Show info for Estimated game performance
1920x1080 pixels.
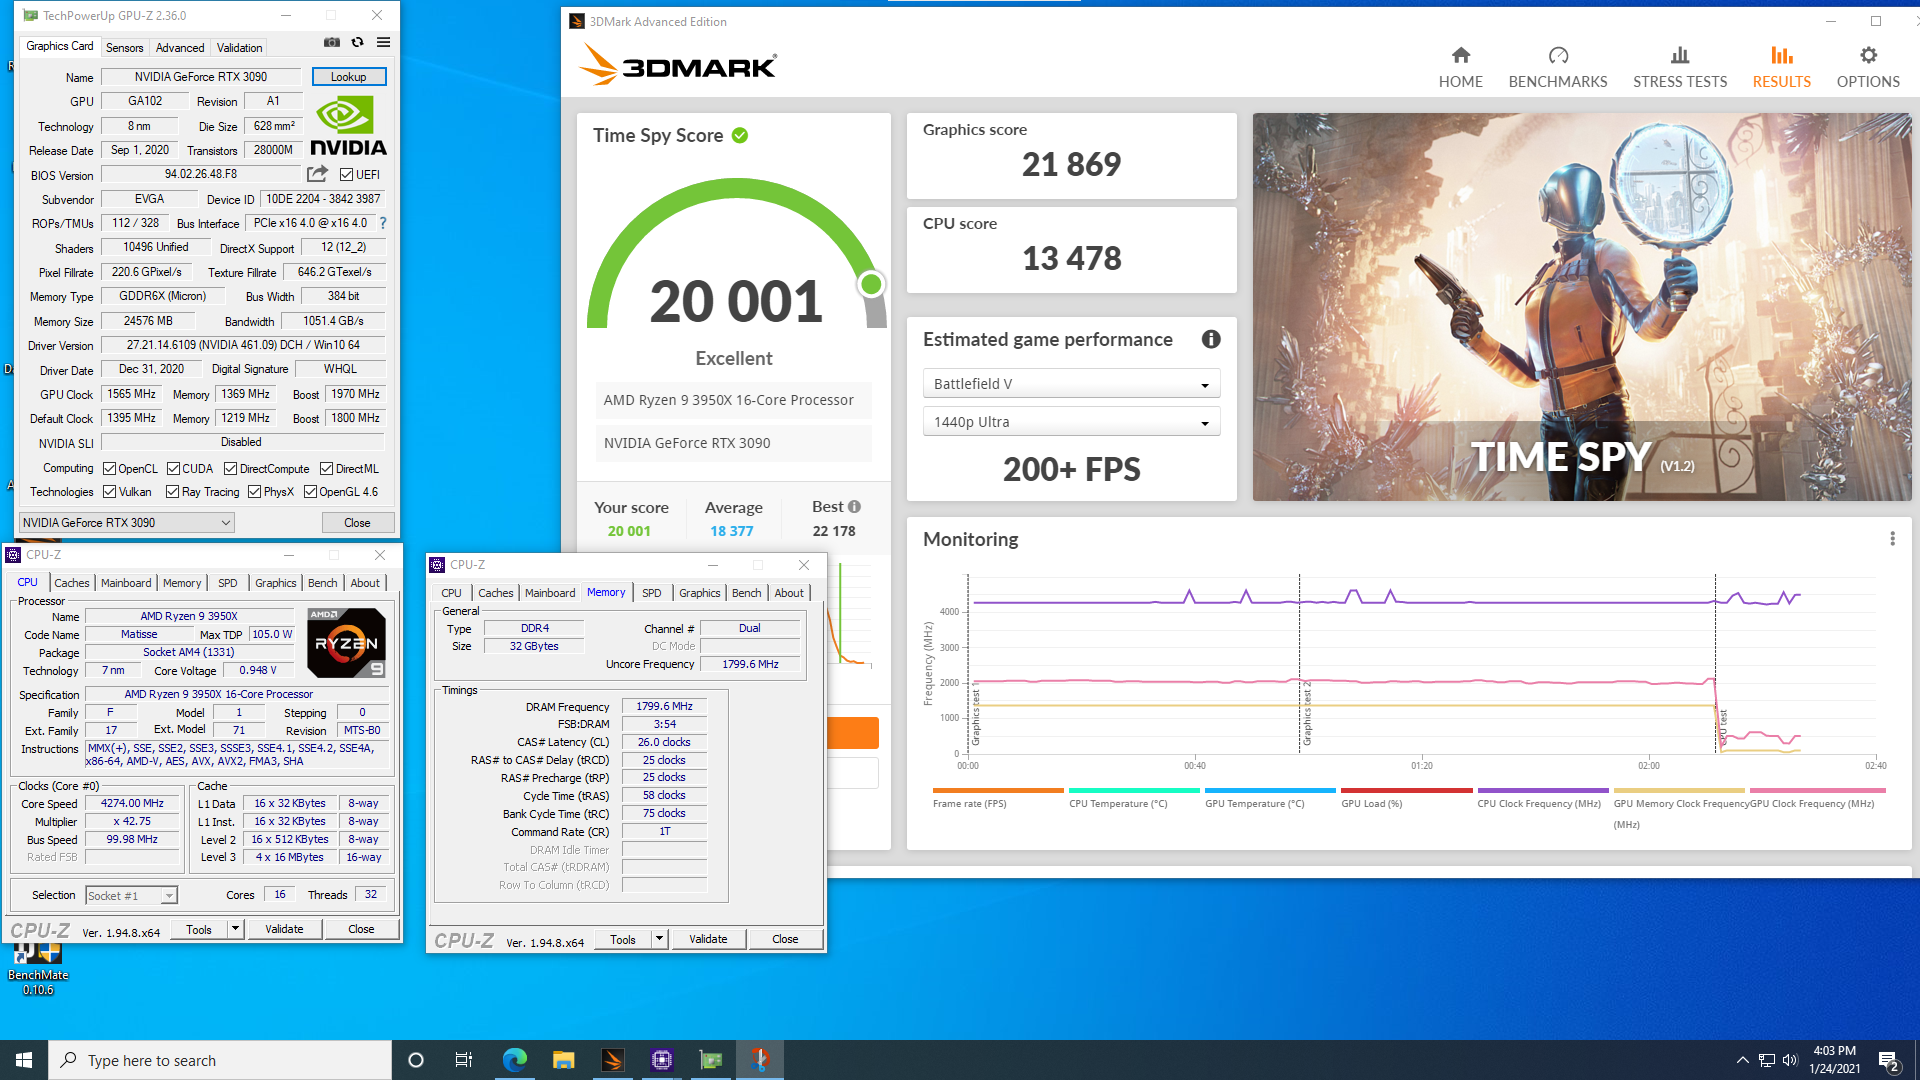(1211, 339)
